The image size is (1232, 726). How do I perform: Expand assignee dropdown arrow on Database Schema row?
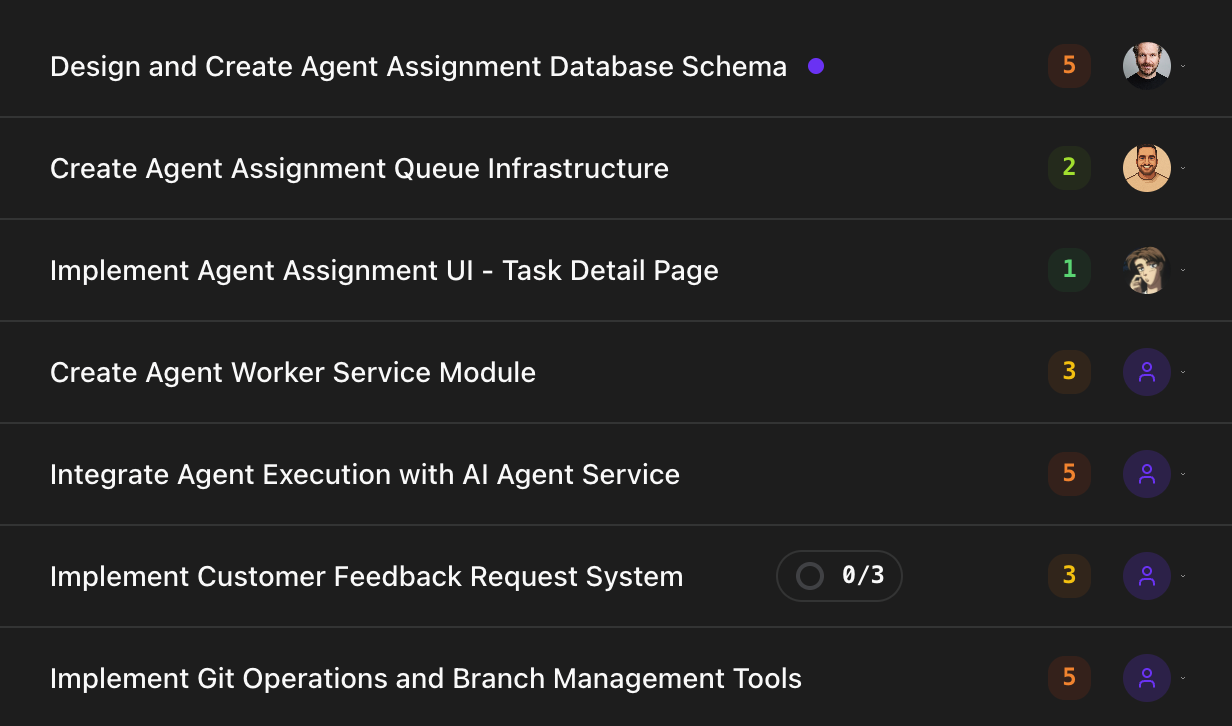(x=1183, y=66)
